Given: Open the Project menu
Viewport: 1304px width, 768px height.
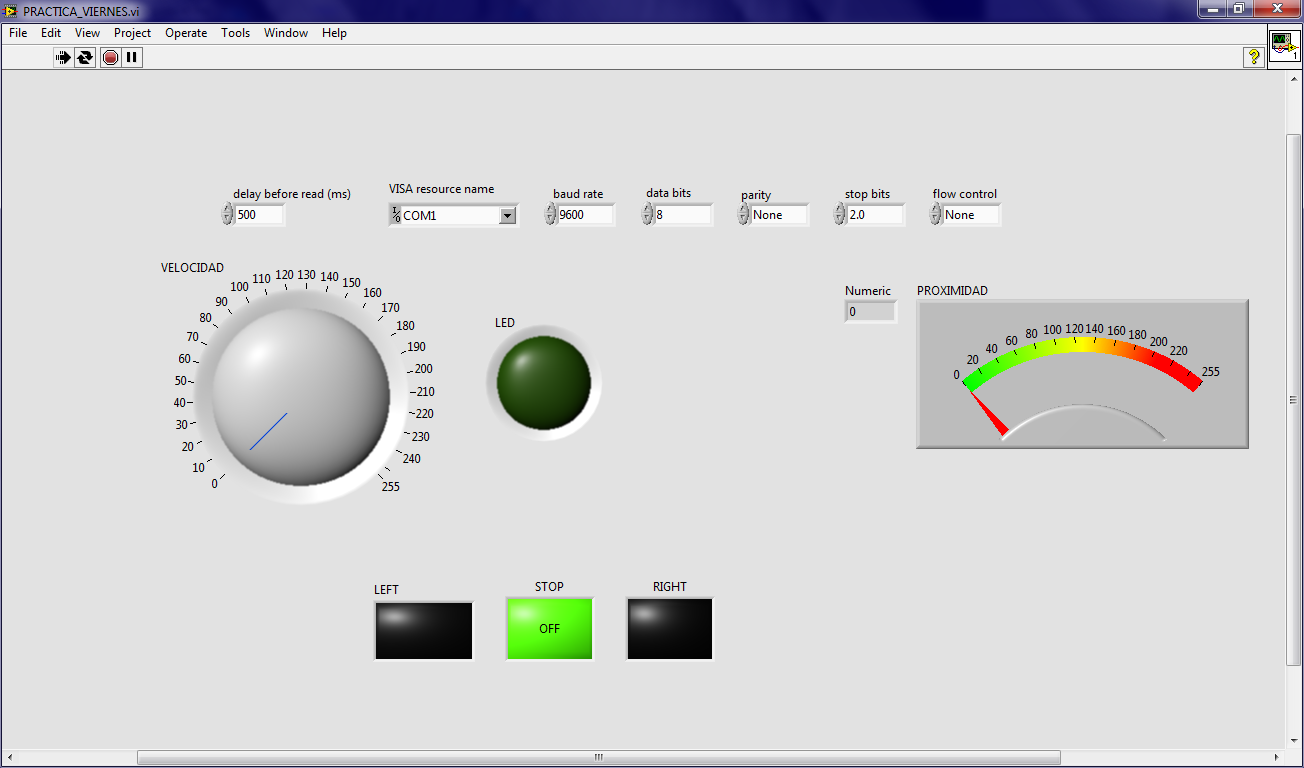Looking at the screenshot, I should tap(132, 33).
